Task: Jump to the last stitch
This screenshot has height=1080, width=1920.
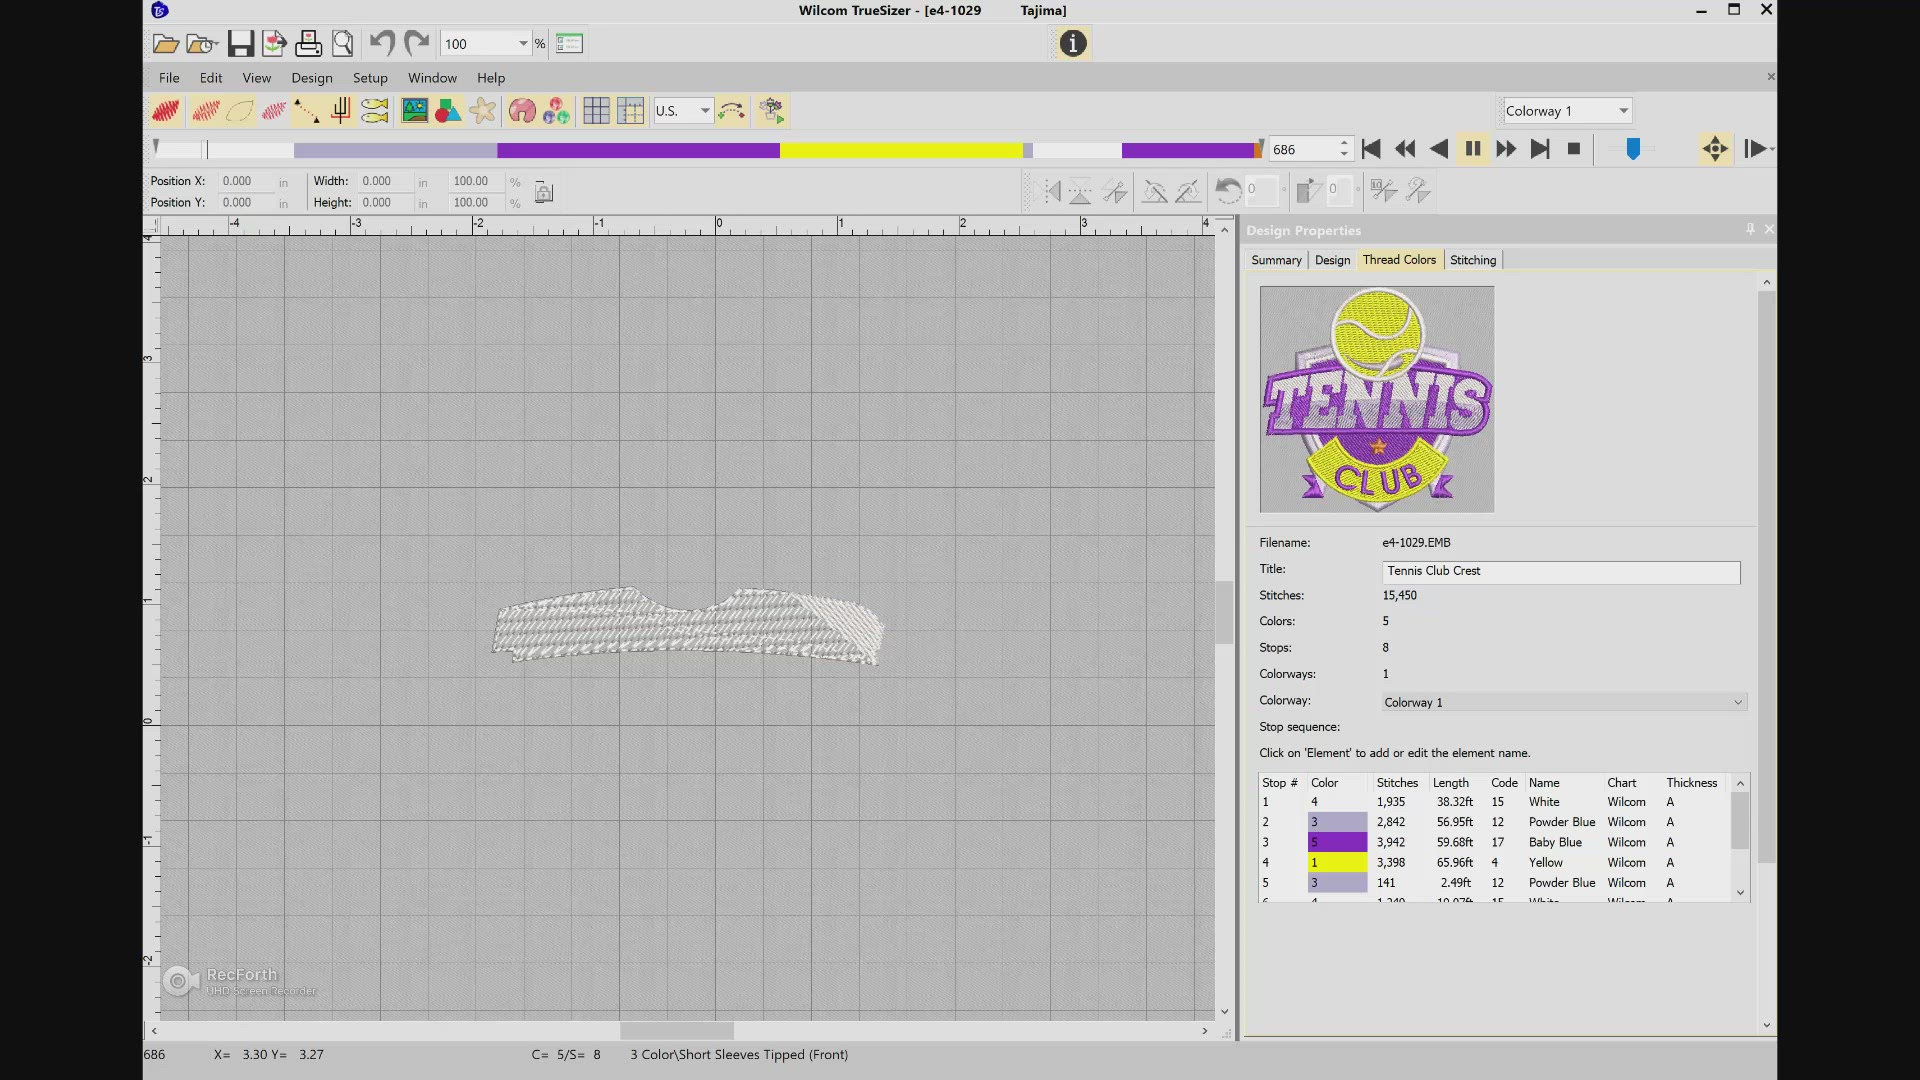Action: (x=1540, y=148)
